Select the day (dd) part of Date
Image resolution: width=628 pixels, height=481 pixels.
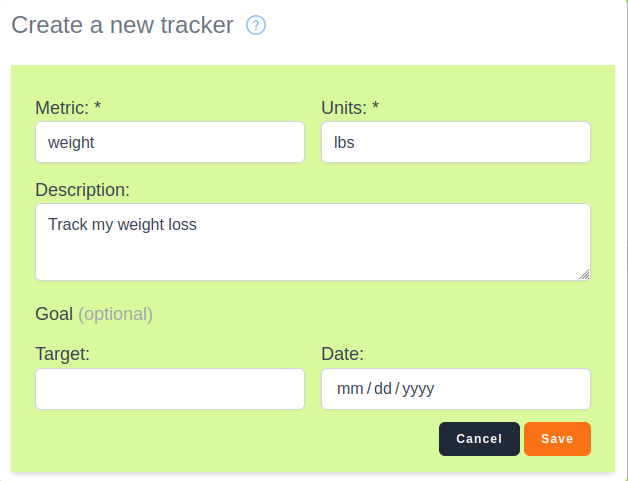(x=382, y=389)
